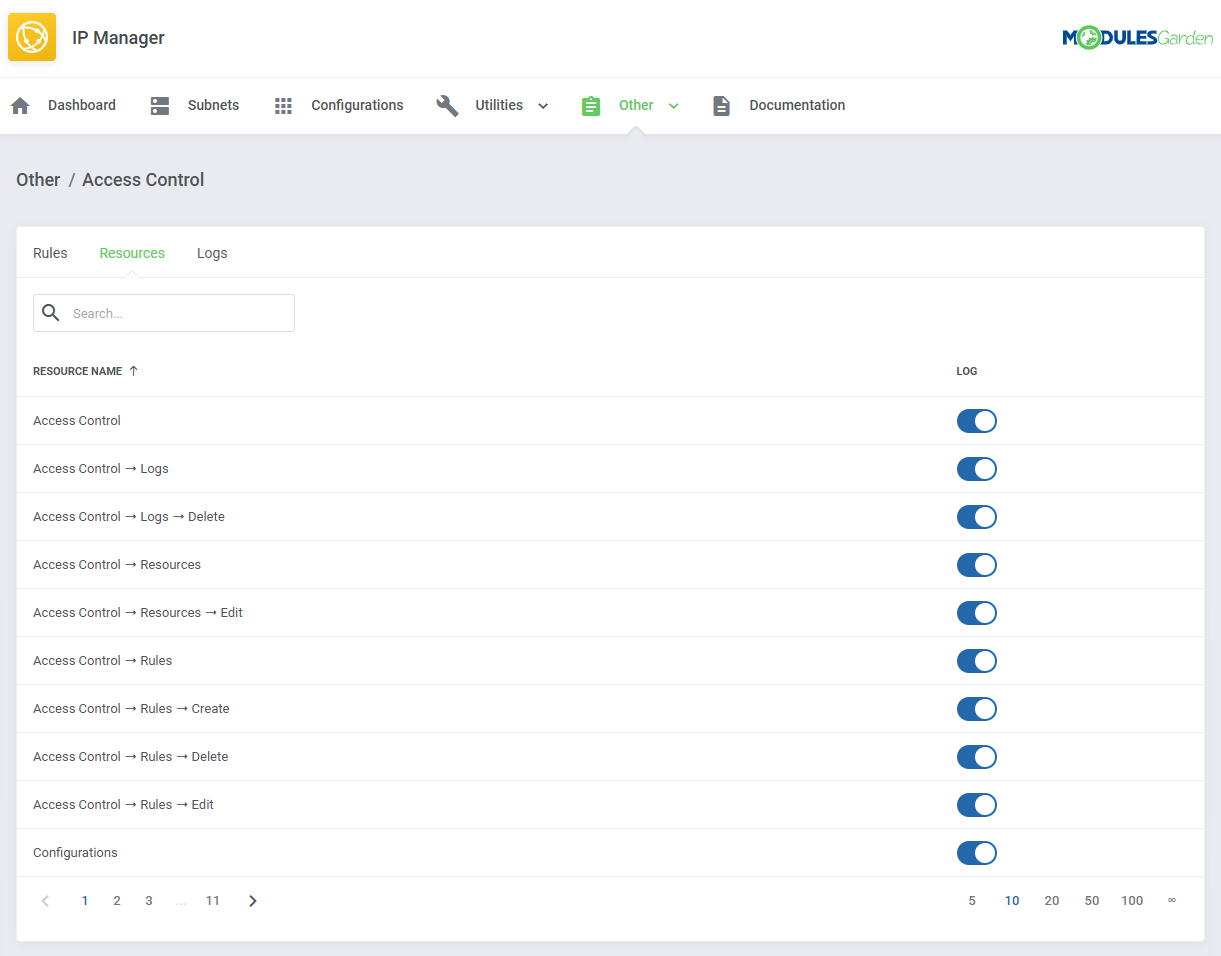Turn off log for Access Control → Rules → Create
The image size is (1221, 956).
pyautogui.click(x=976, y=709)
